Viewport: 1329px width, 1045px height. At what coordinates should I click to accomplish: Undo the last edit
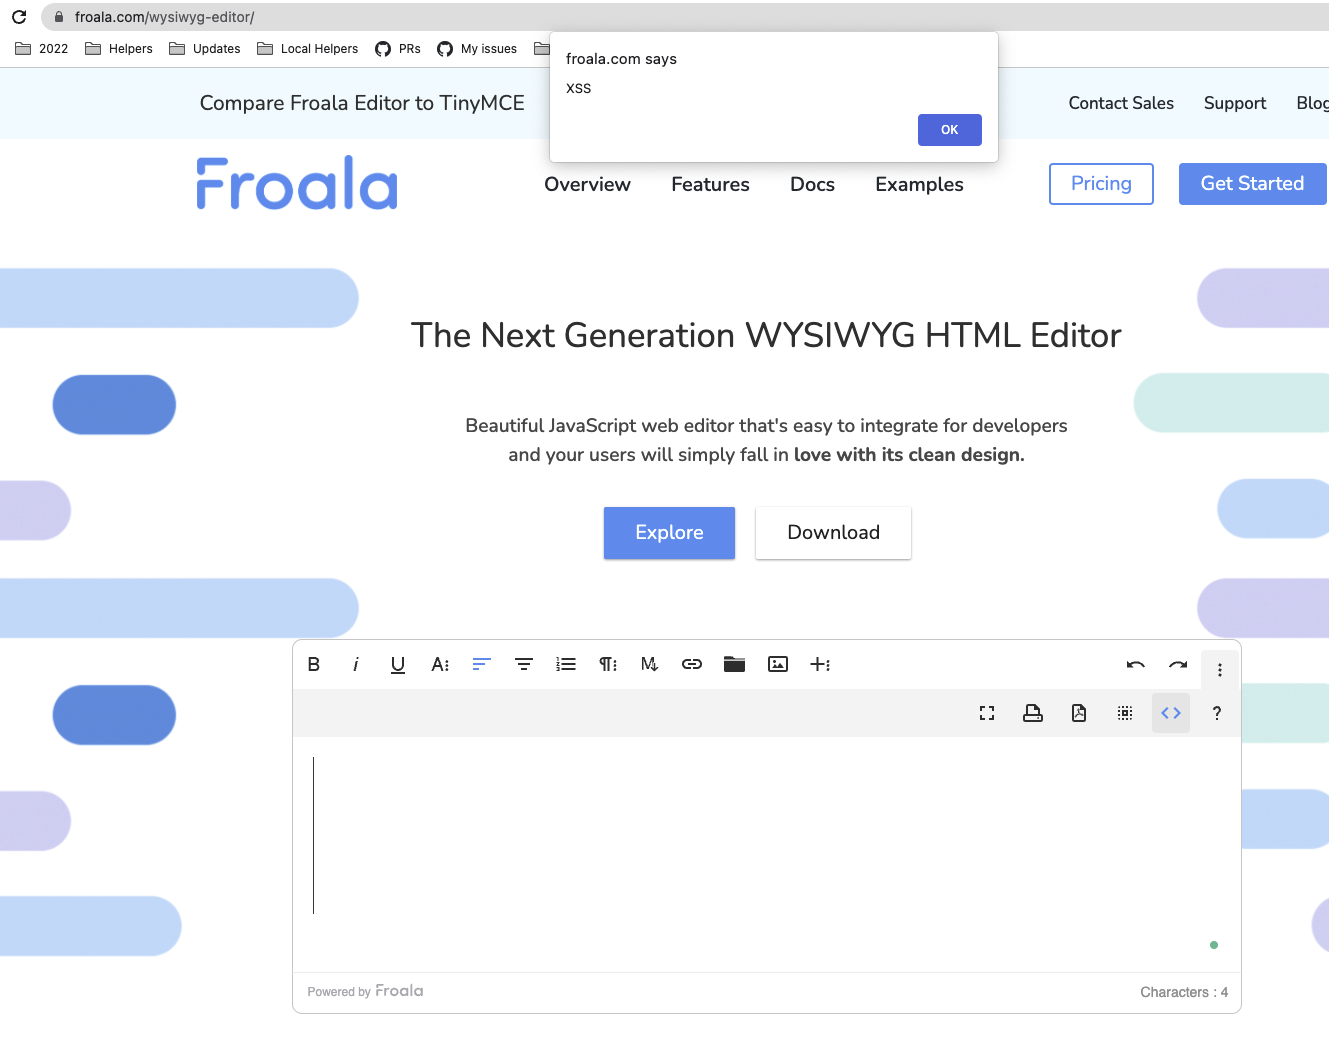(1136, 664)
